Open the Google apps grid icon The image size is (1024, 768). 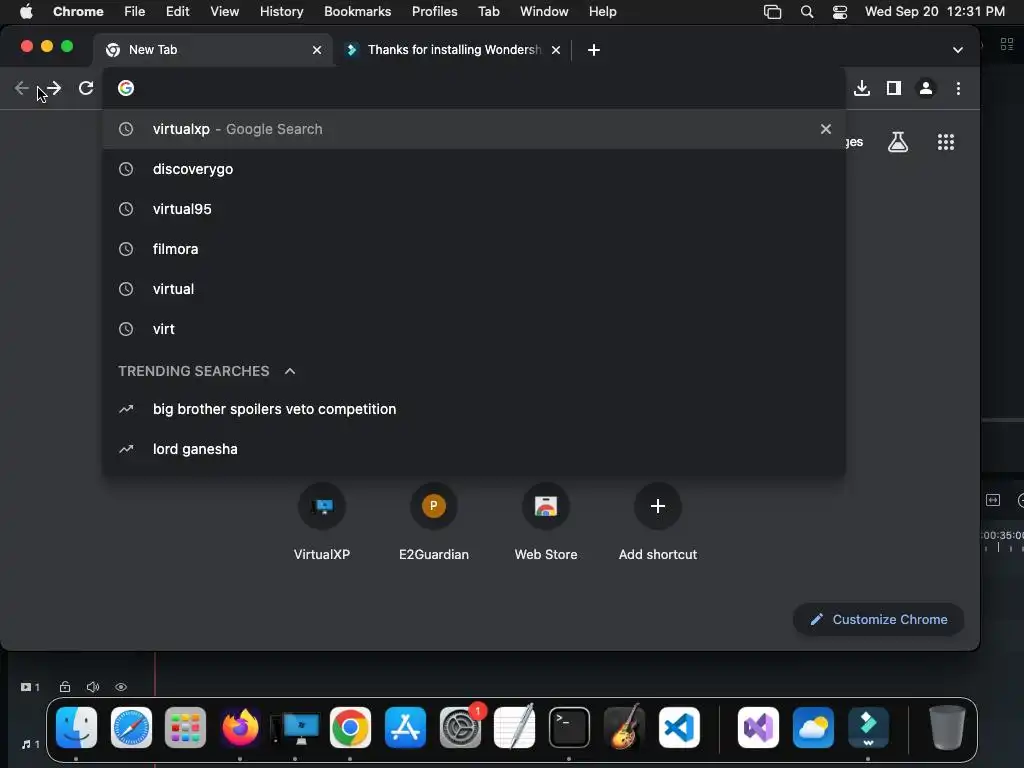click(946, 142)
